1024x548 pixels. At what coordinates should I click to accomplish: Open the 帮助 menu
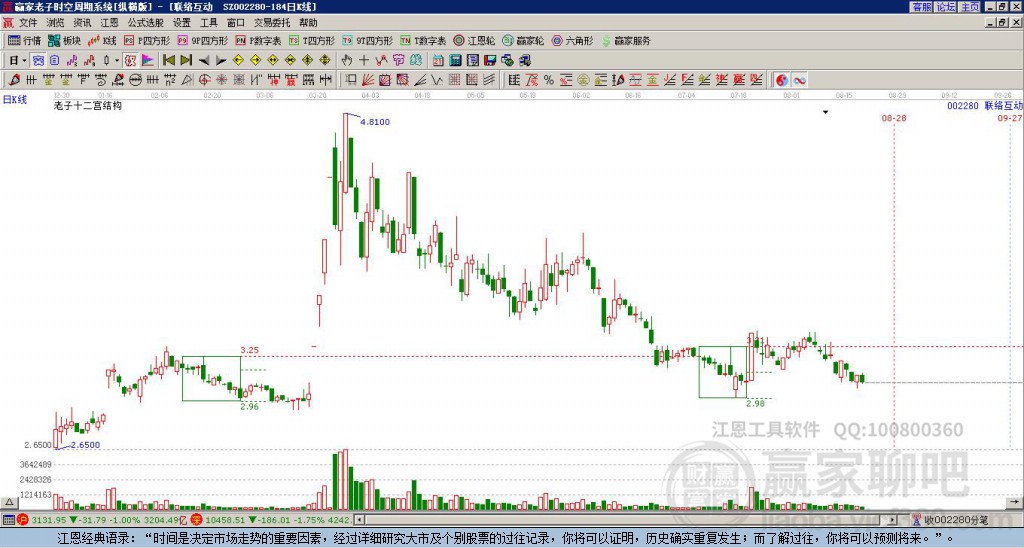(x=308, y=23)
